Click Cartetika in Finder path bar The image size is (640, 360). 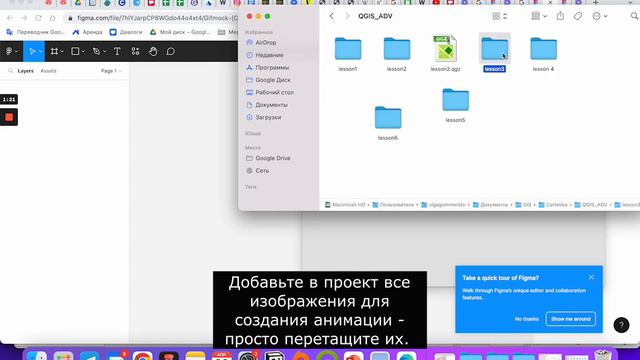click(553, 205)
